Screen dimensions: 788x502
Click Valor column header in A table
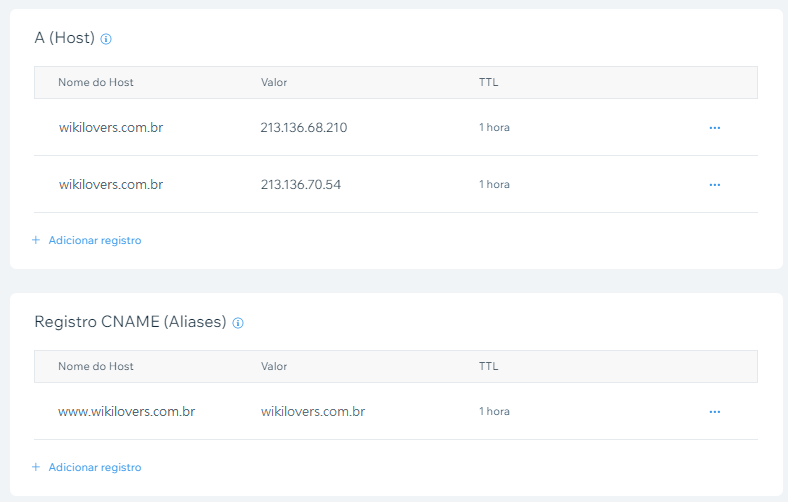(274, 82)
